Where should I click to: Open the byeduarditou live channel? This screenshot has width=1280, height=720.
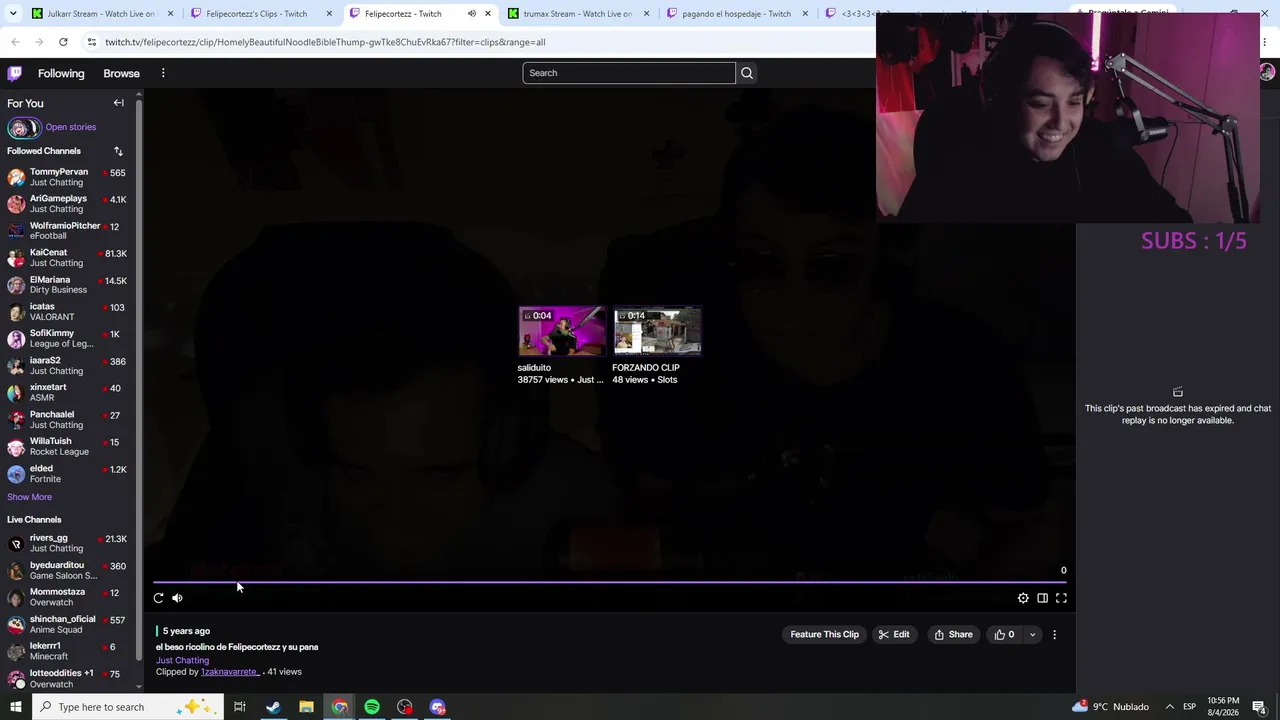pyautogui.click(x=66, y=570)
